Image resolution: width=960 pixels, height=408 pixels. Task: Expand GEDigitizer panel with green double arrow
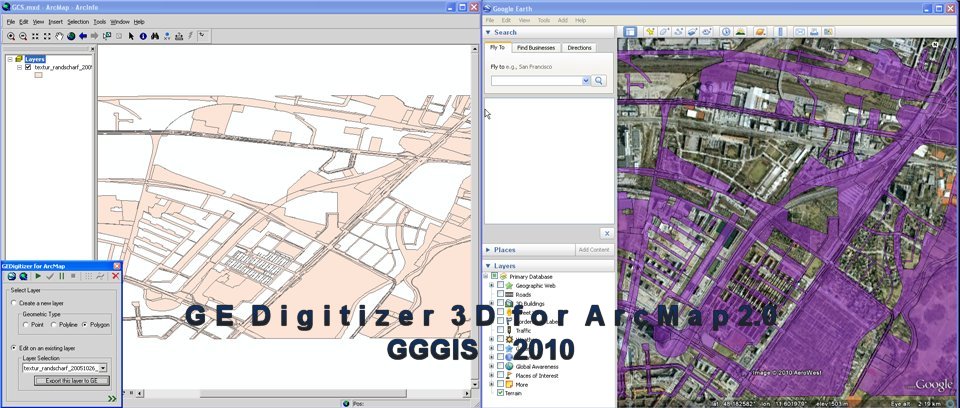click(x=112, y=399)
